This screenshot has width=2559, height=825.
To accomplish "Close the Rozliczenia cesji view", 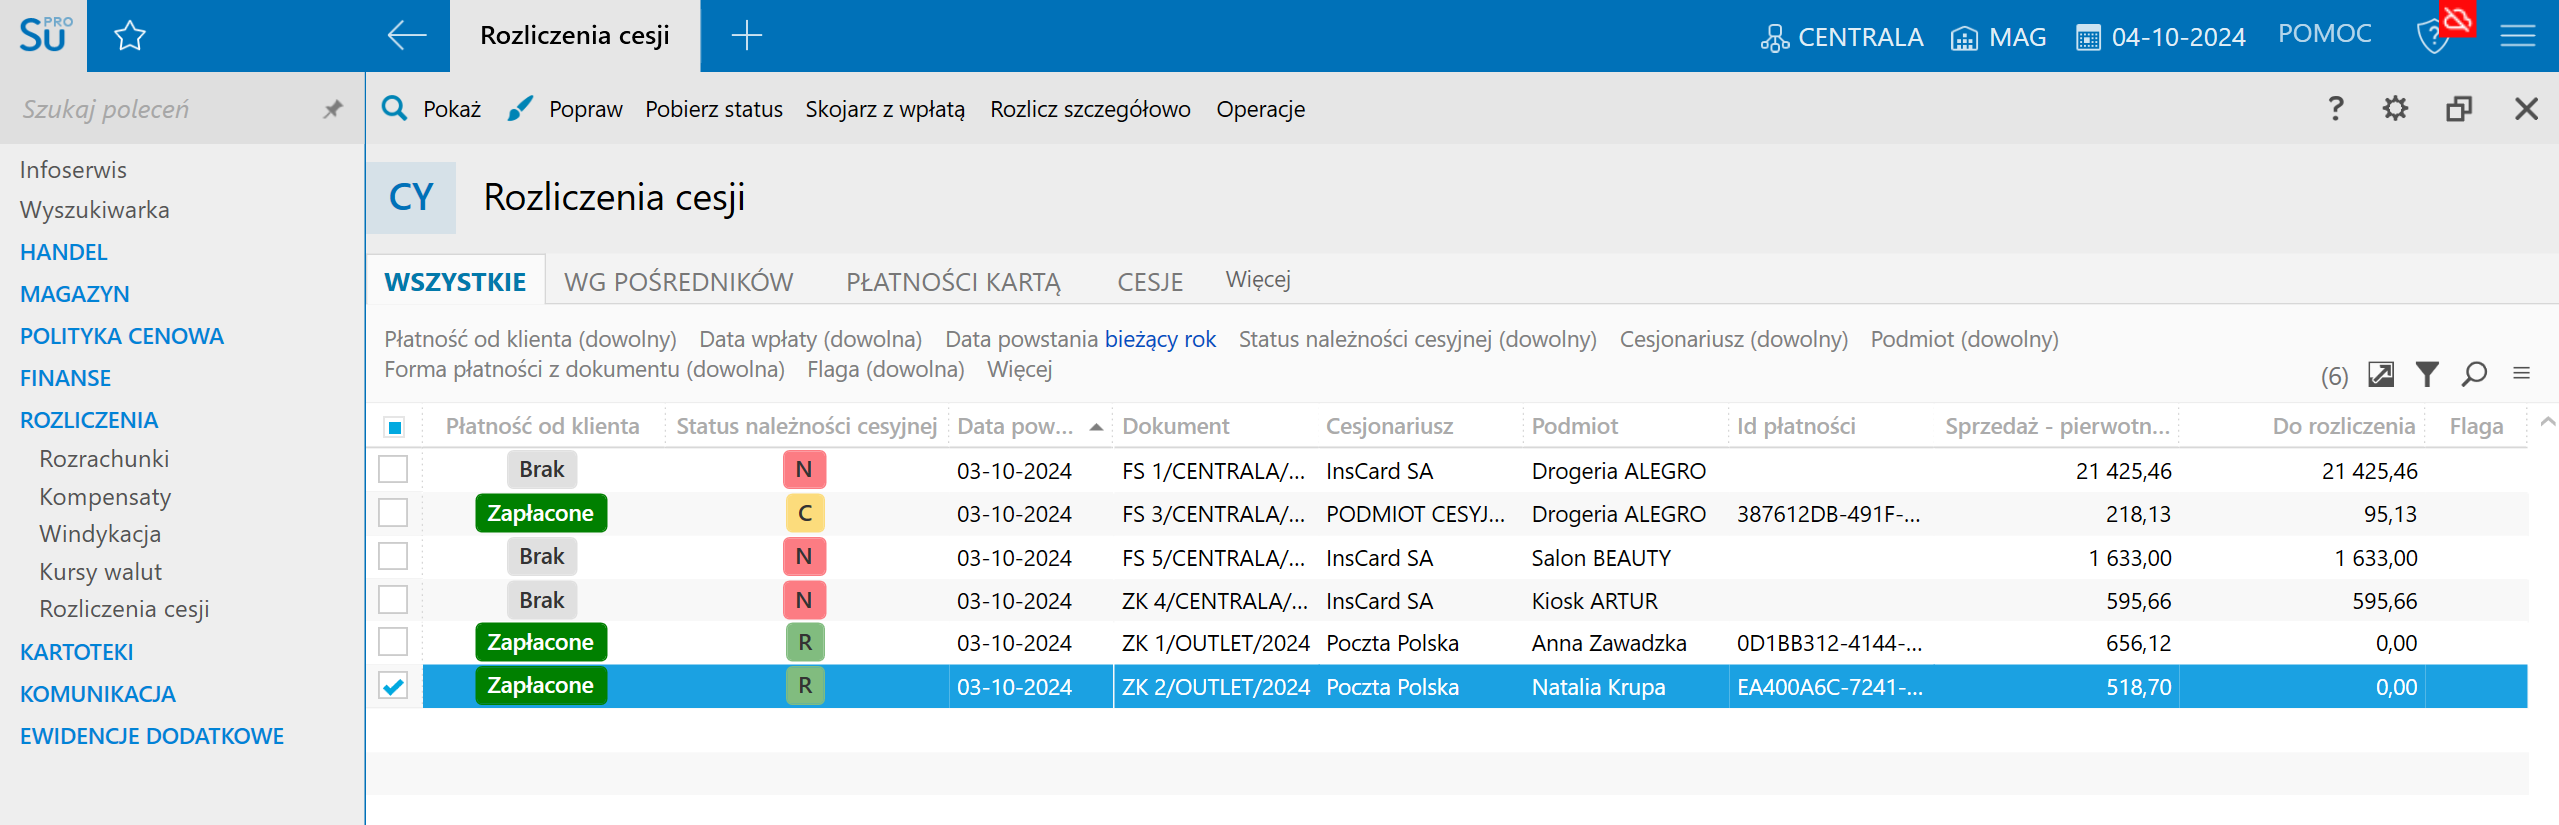I will [2526, 108].
